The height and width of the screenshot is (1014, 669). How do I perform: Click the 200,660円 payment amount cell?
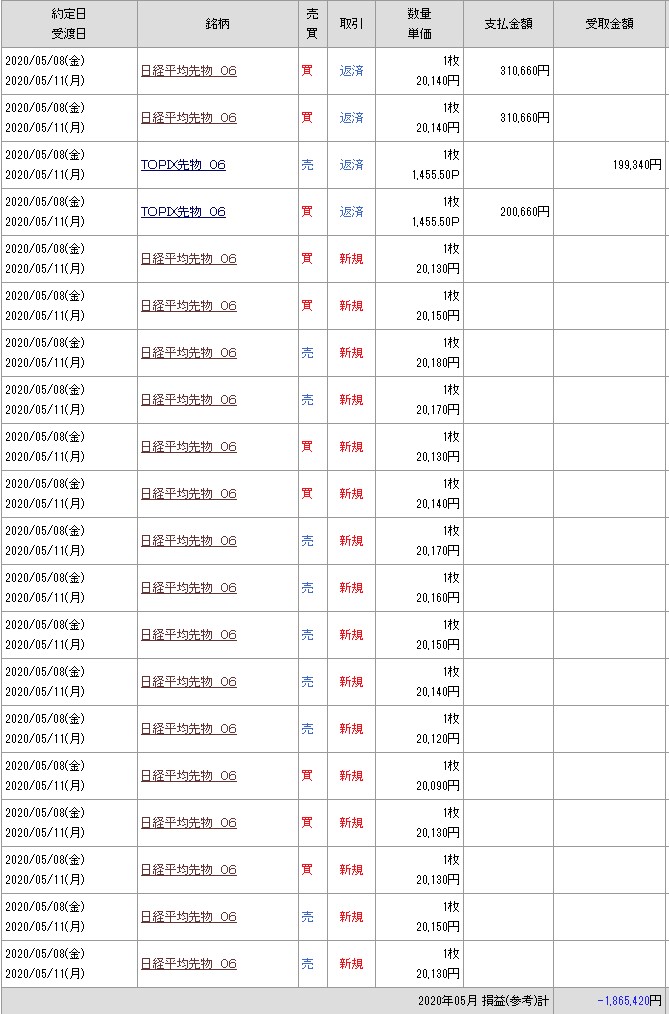tap(525, 212)
